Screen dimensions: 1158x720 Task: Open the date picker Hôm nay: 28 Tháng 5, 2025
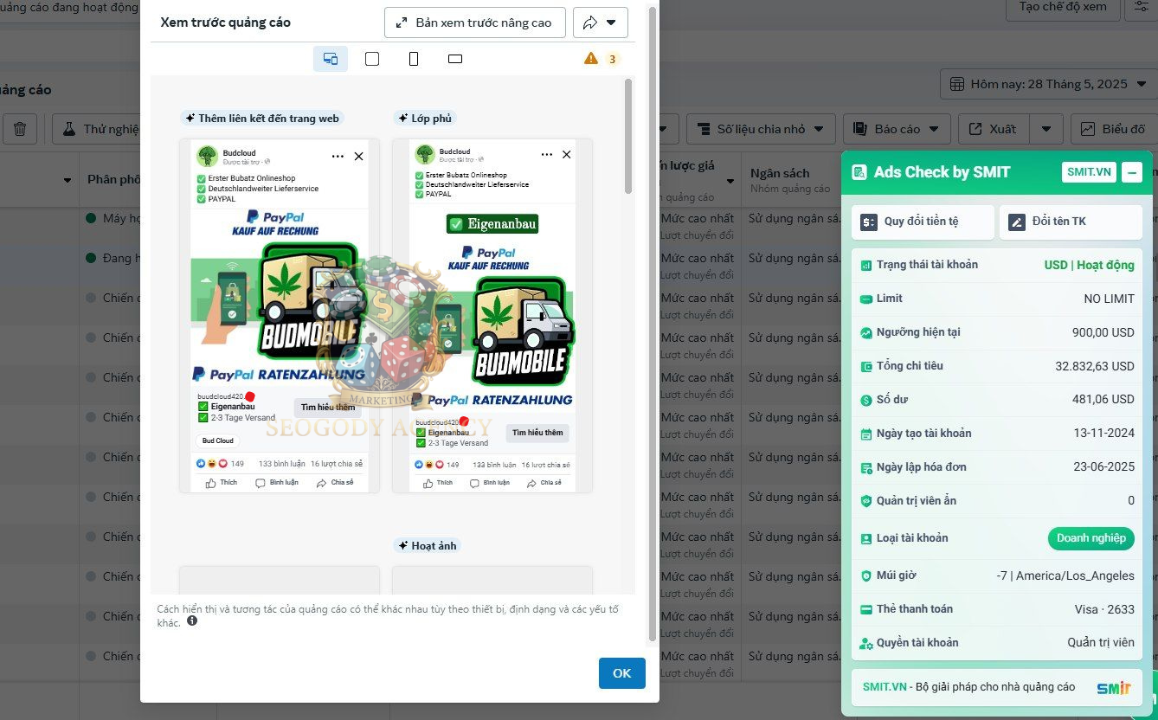tap(1048, 84)
